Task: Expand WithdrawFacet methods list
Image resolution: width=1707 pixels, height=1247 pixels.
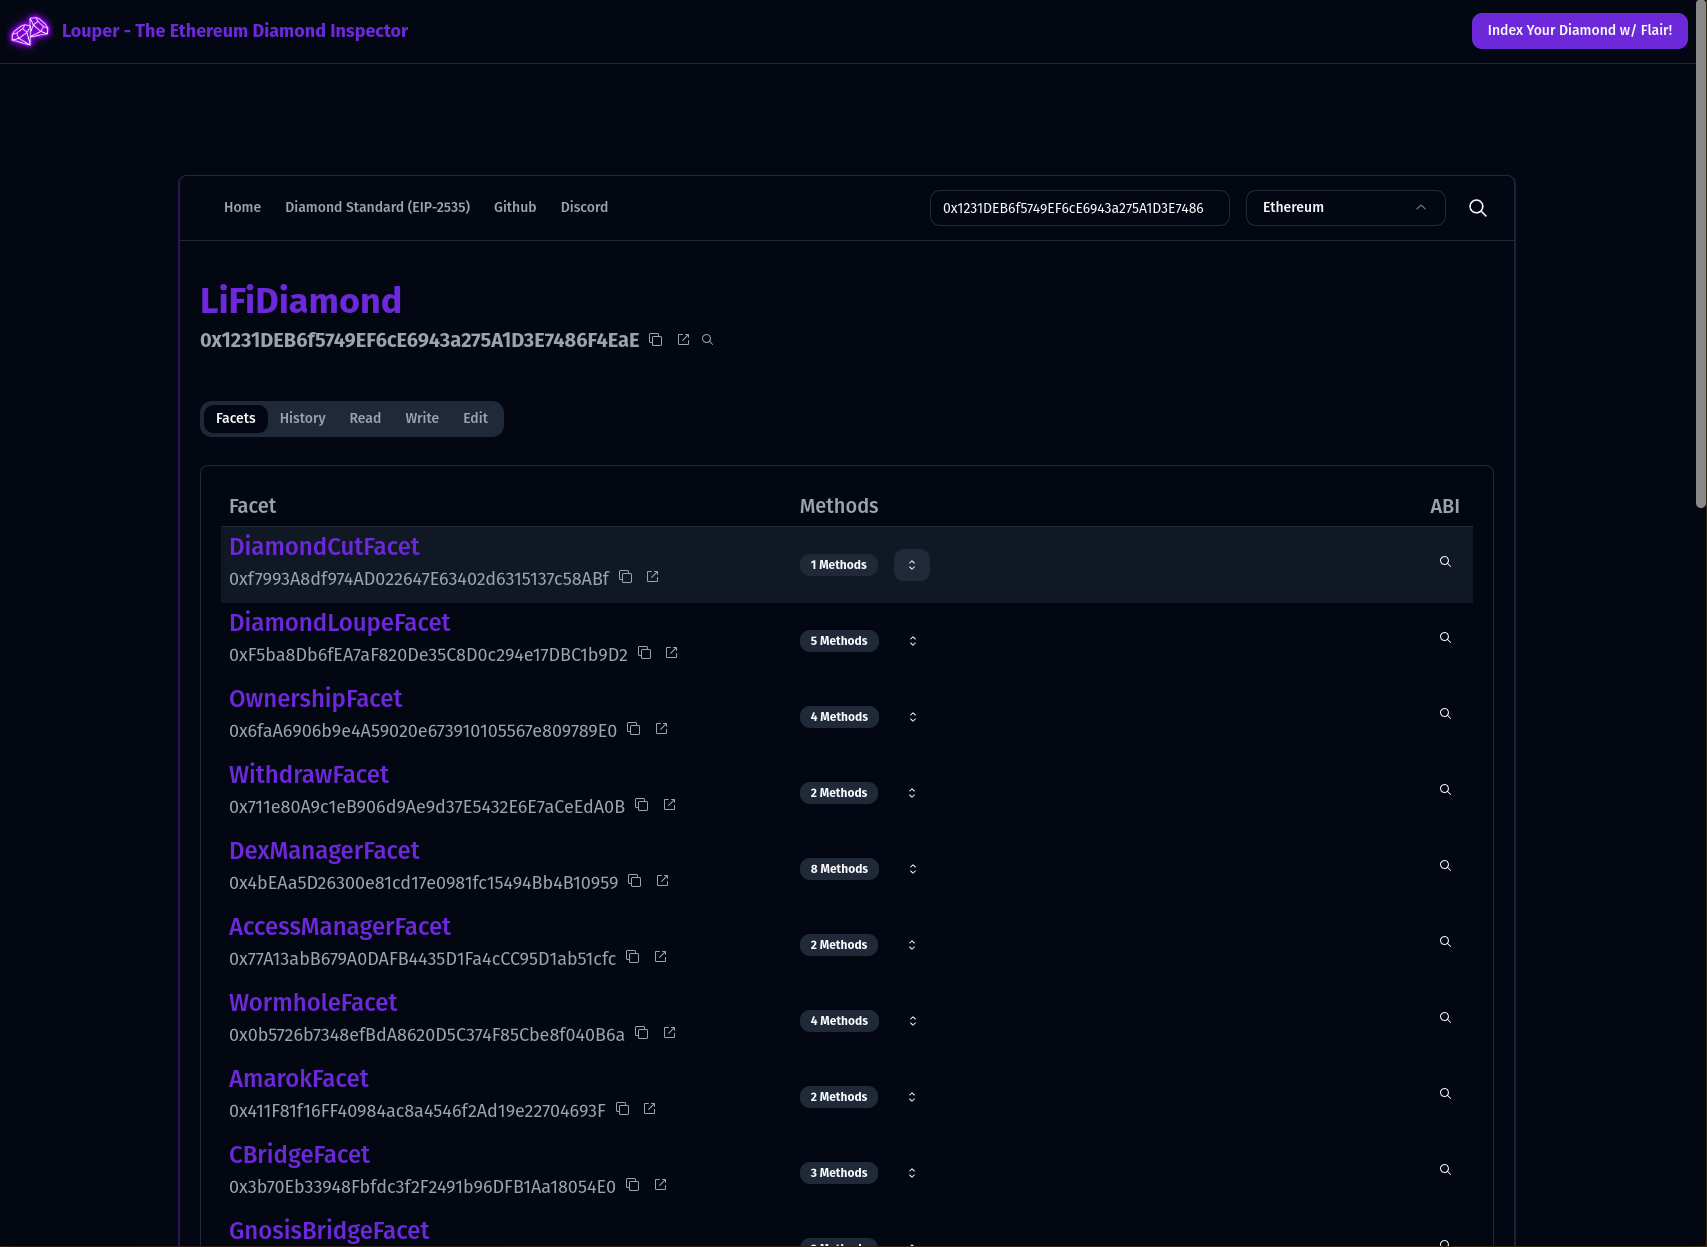Action: pyautogui.click(x=912, y=793)
